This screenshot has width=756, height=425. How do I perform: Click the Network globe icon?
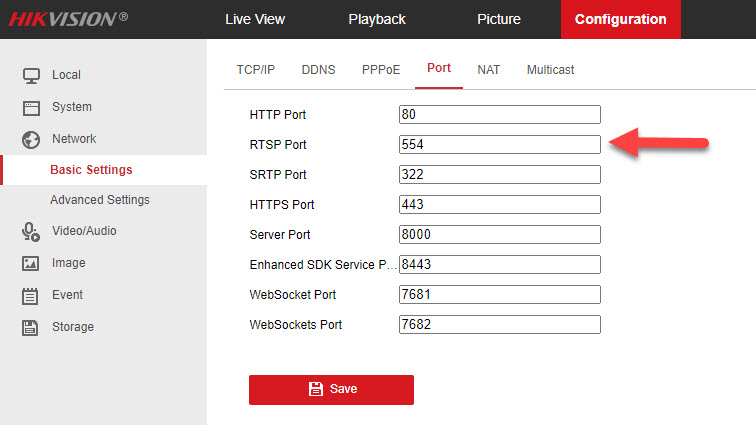pos(31,139)
